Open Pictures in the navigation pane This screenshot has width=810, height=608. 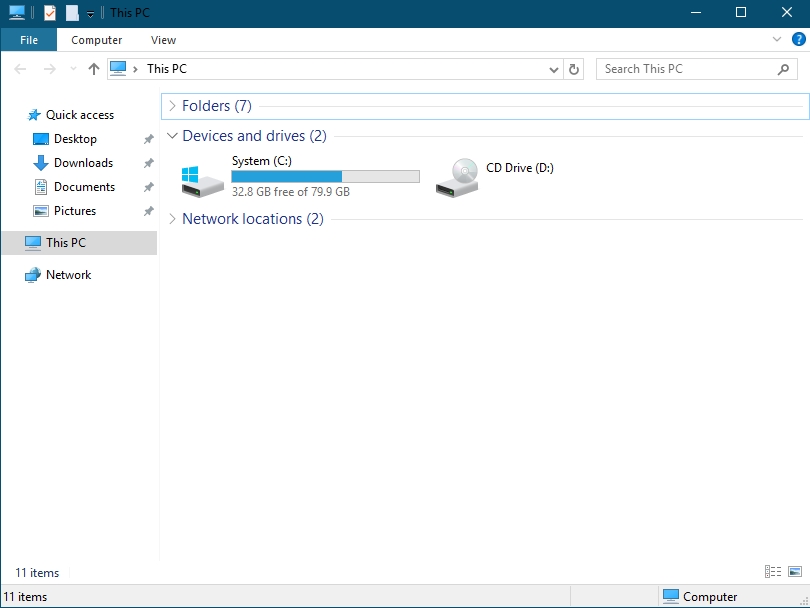[75, 211]
